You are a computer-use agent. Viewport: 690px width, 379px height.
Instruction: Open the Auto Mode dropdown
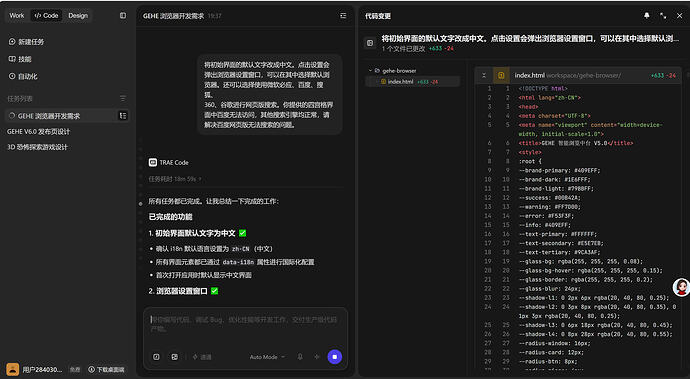(267, 357)
